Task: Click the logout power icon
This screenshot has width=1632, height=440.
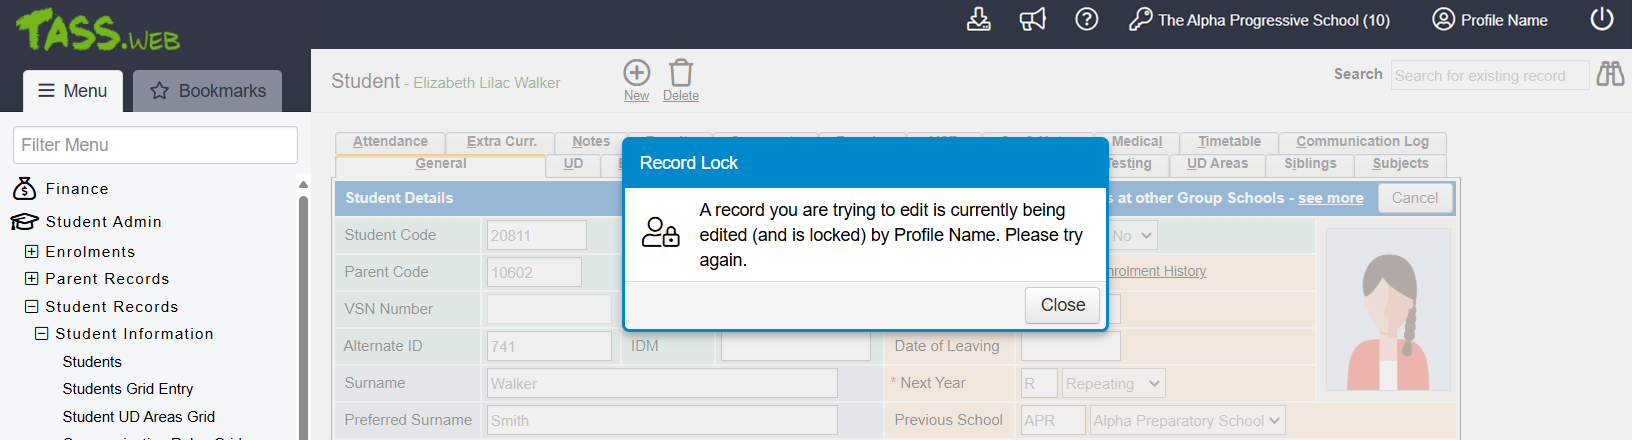Action: pos(1601,20)
